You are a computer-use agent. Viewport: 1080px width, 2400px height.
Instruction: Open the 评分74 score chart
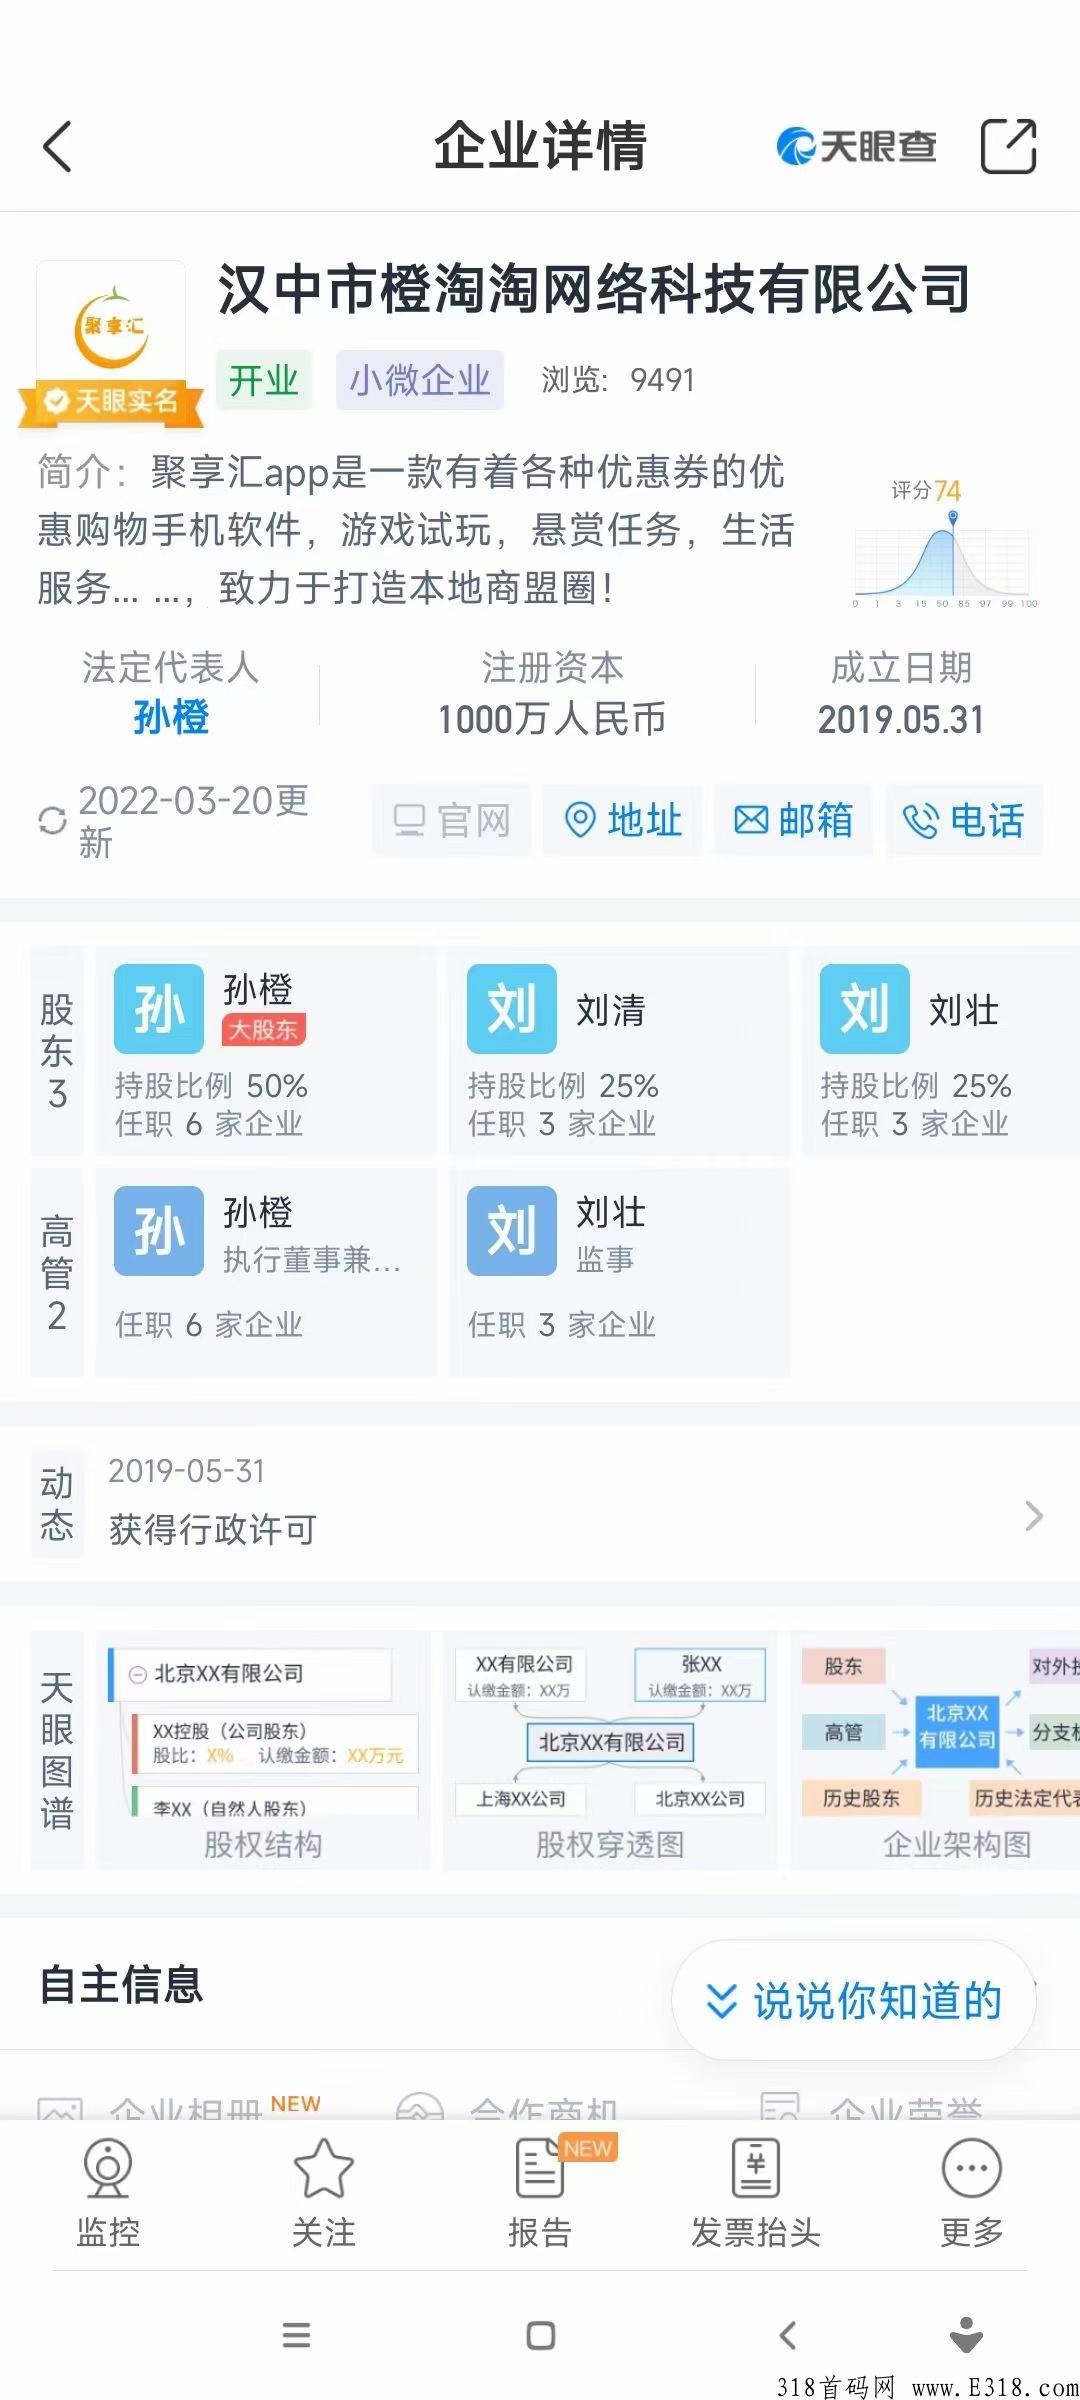946,544
